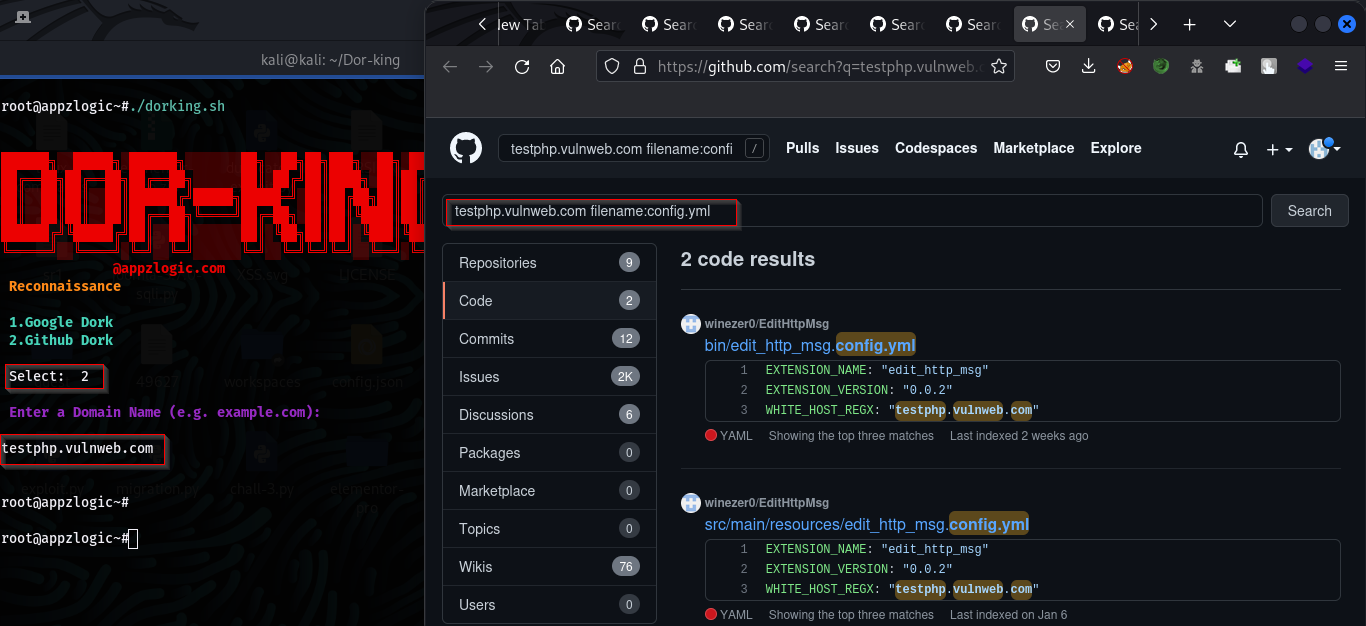Open Explore in GitHub header
Viewport: 1366px width, 626px height.
(x=1116, y=148)
